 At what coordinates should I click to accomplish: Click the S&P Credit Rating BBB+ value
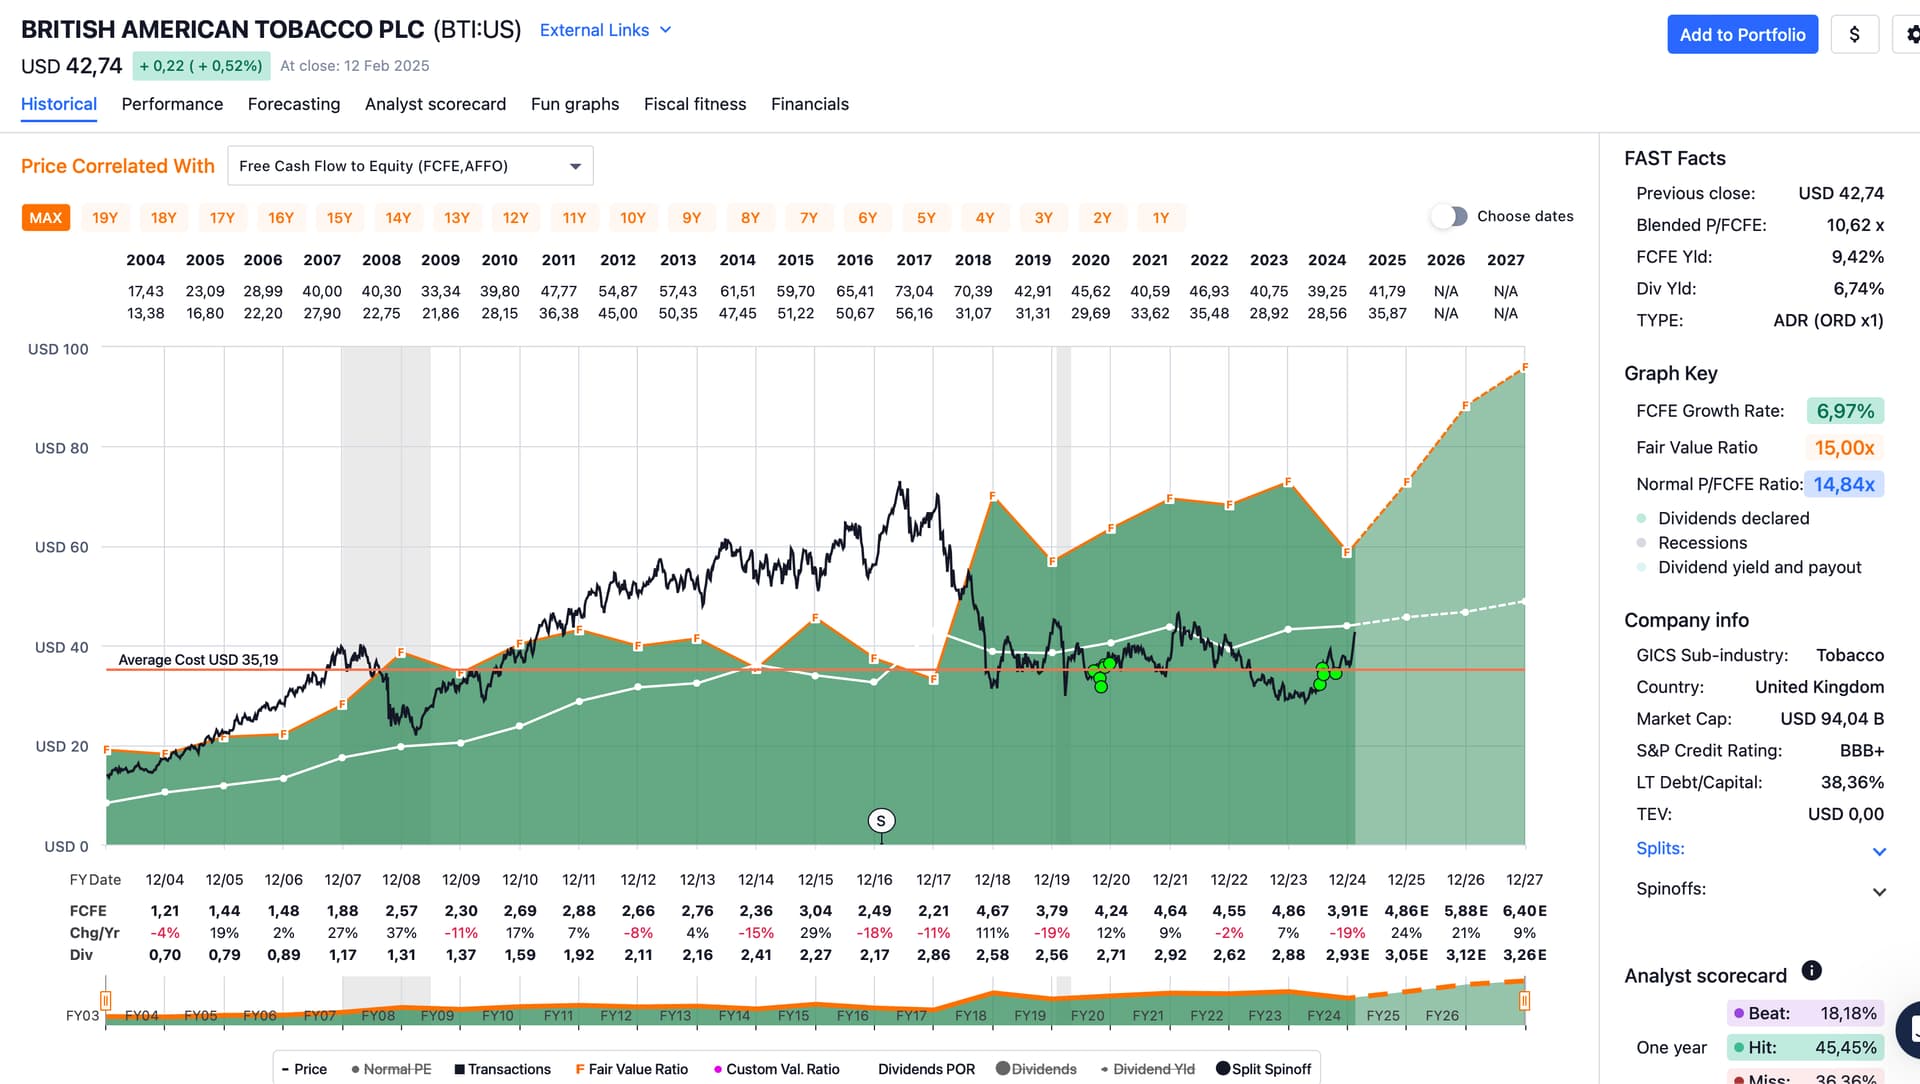(1862, 751)
